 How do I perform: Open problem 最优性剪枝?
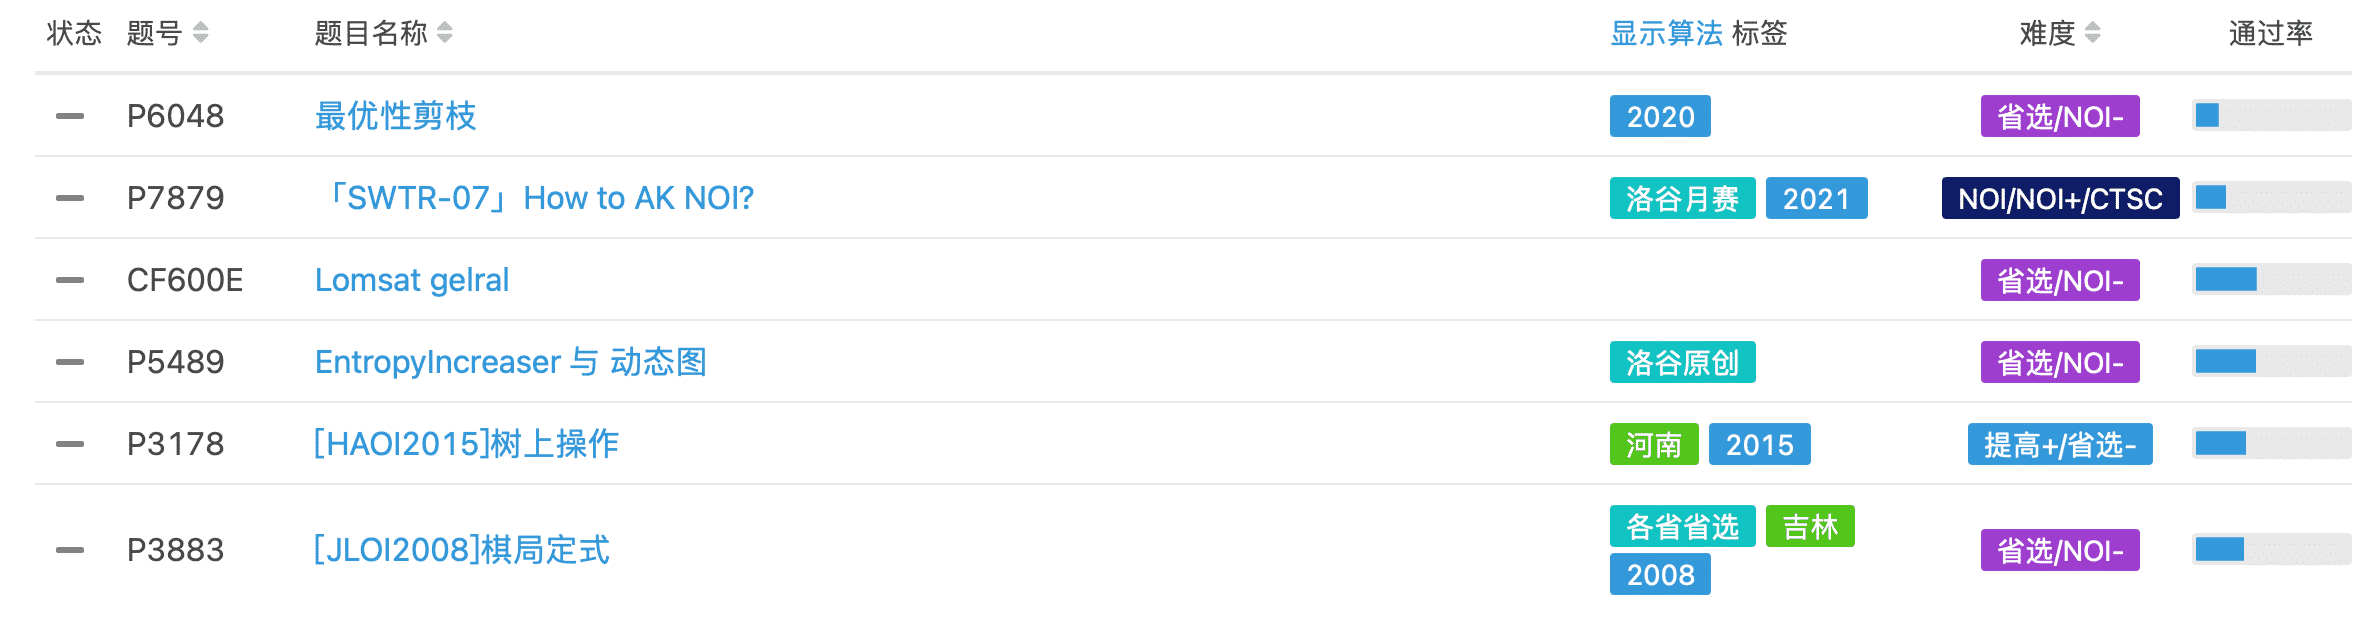point(395,116)
